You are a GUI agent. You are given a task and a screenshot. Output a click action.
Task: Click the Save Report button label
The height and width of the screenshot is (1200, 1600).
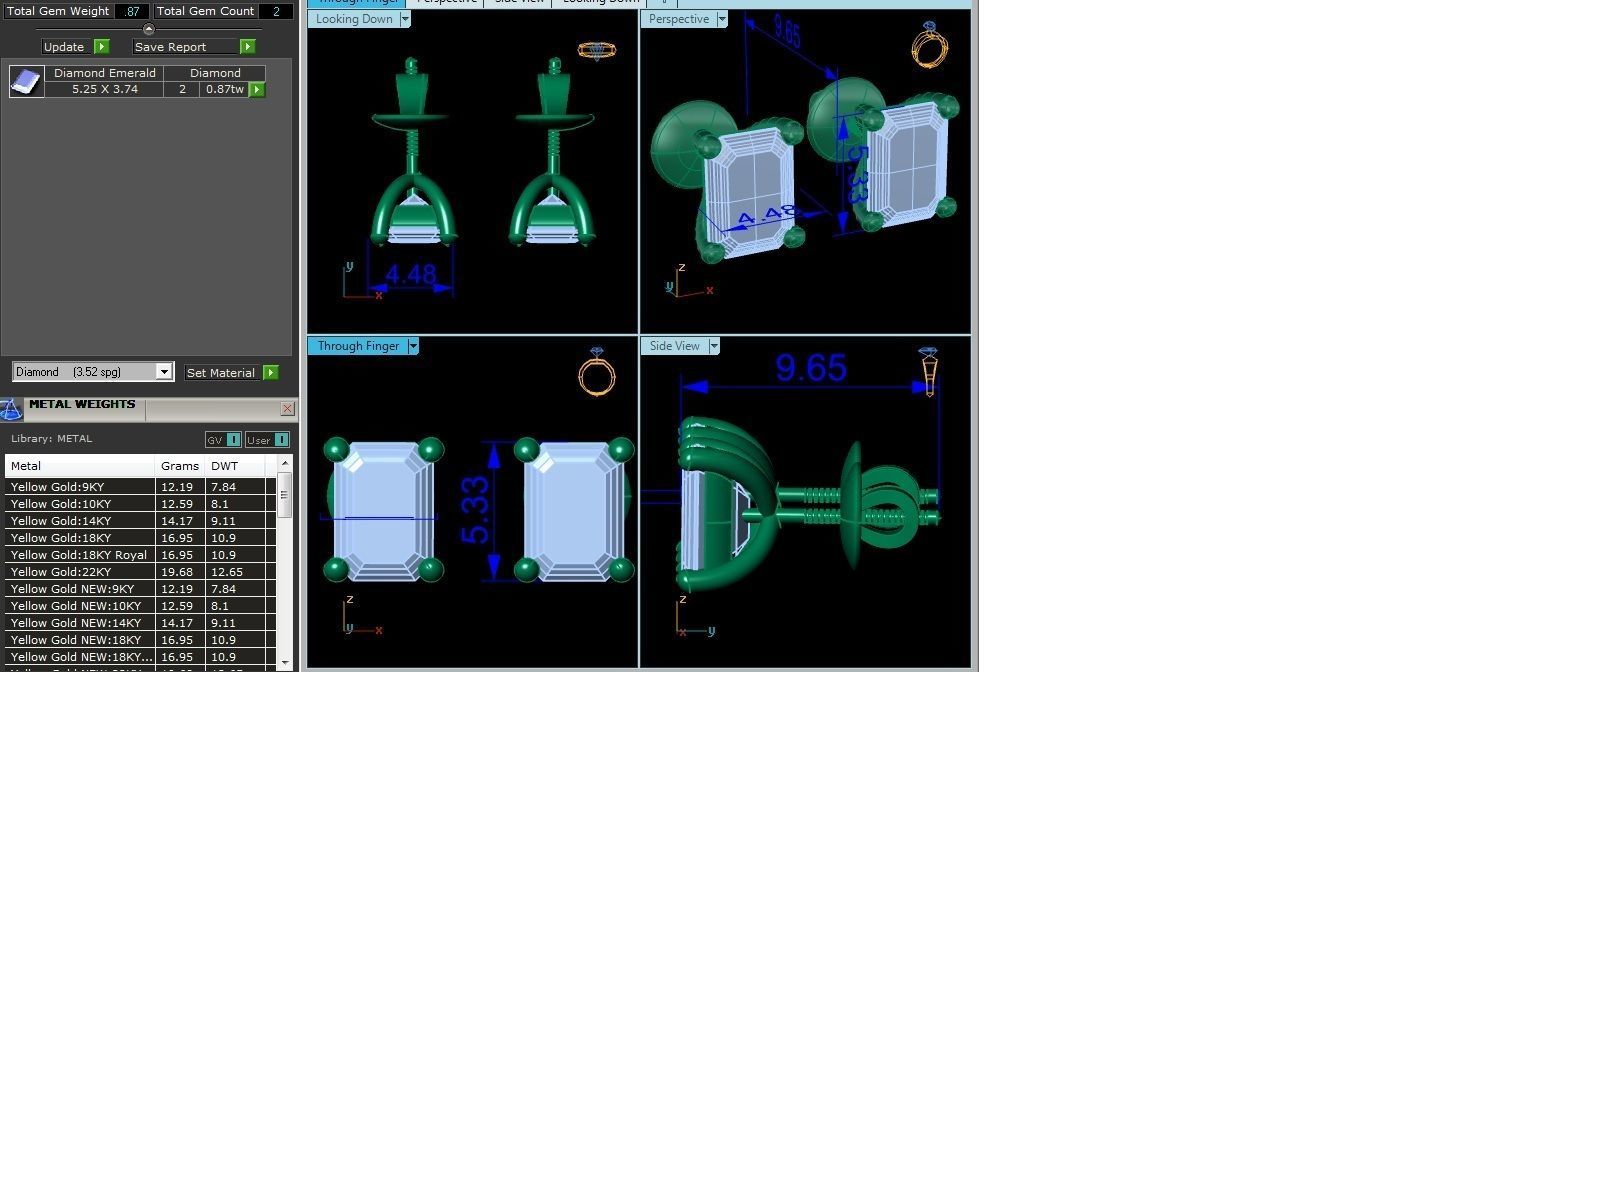(170, 47)
